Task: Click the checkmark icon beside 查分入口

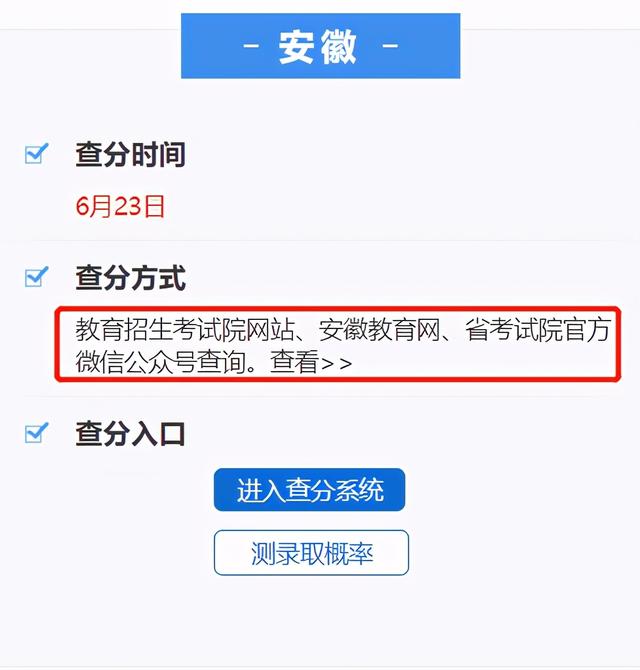Action: pyautogui.click(x=36, y=433)
